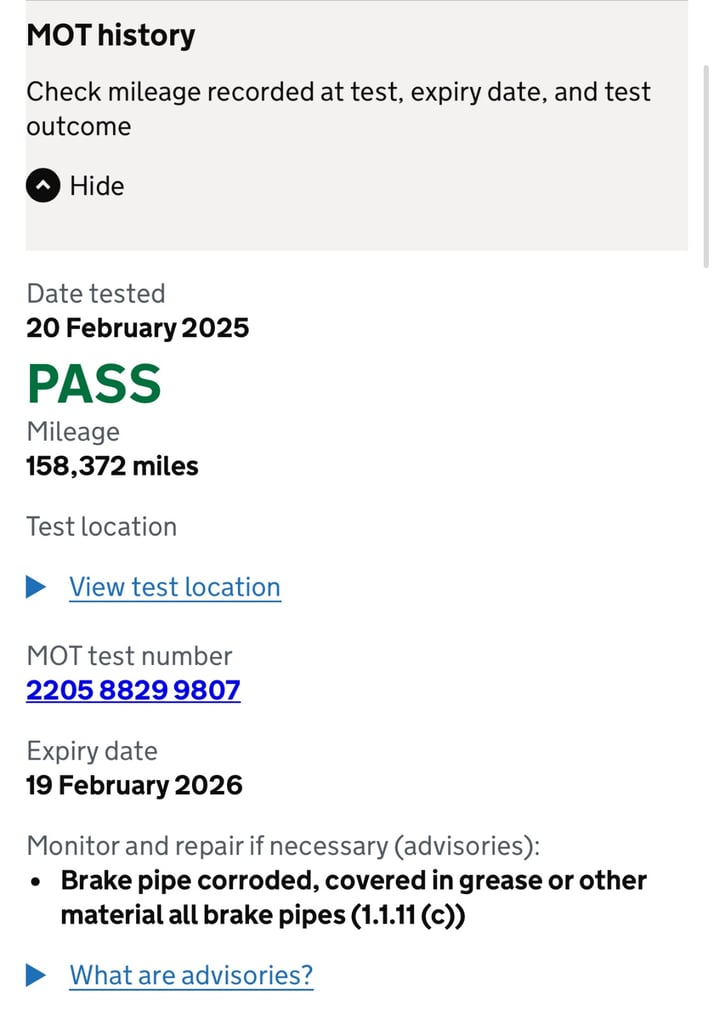Screen dimensions: 714x1024
Task: Click the advisory list bullet point
Action: click(x=35, y=882)
